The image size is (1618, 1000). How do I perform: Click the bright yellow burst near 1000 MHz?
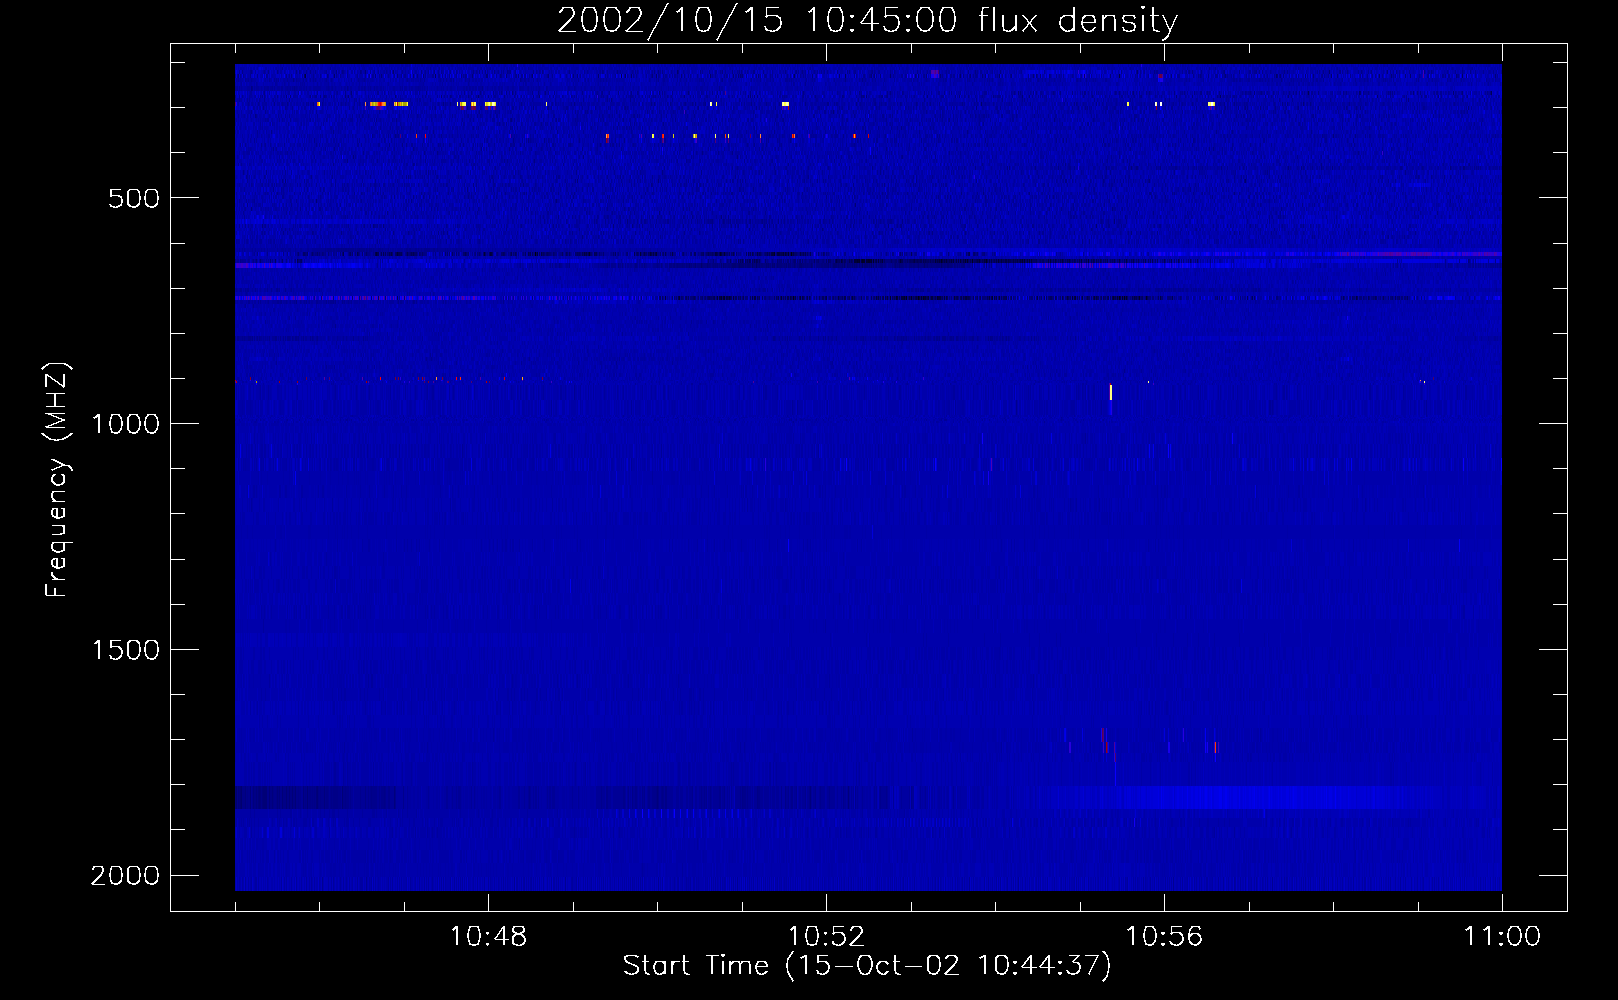[x=1111, y=392]
